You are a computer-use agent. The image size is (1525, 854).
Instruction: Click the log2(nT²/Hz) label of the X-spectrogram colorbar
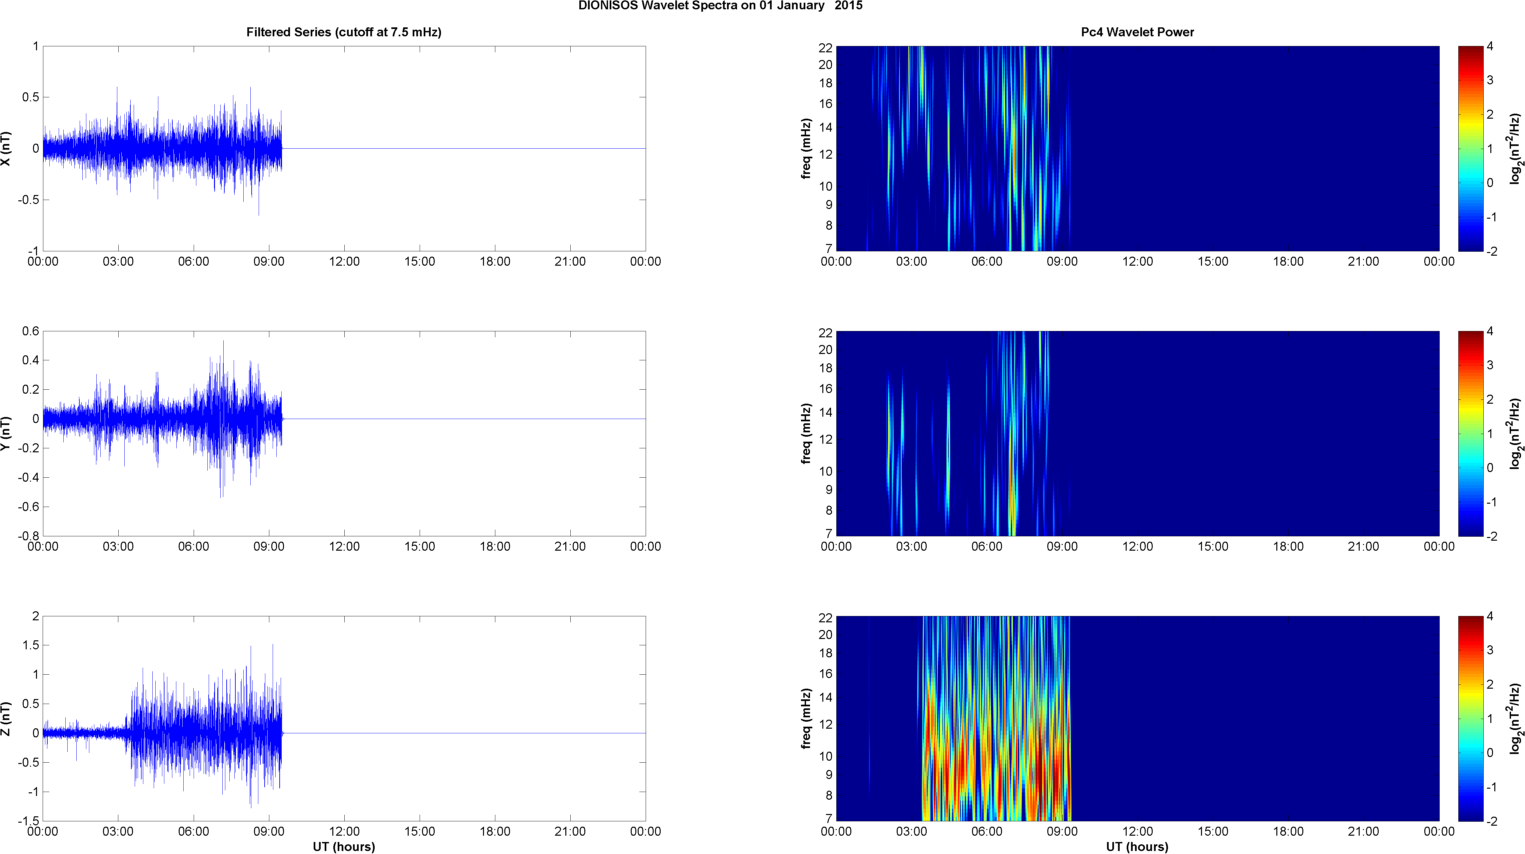[x=1516, y=149]
